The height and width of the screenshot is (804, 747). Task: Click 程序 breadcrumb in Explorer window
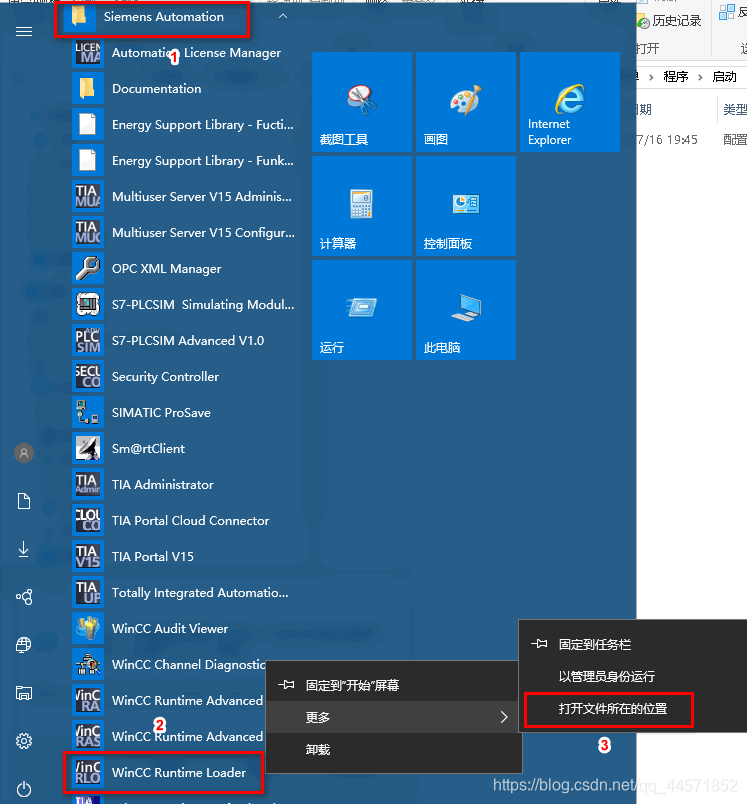point(675,77)
